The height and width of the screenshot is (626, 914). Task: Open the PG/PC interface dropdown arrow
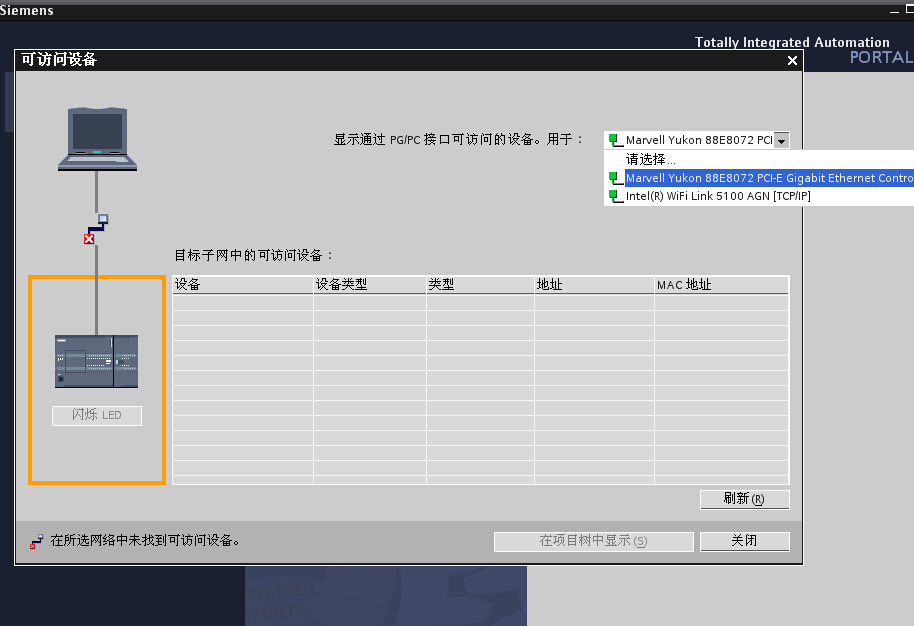[781, 141]
